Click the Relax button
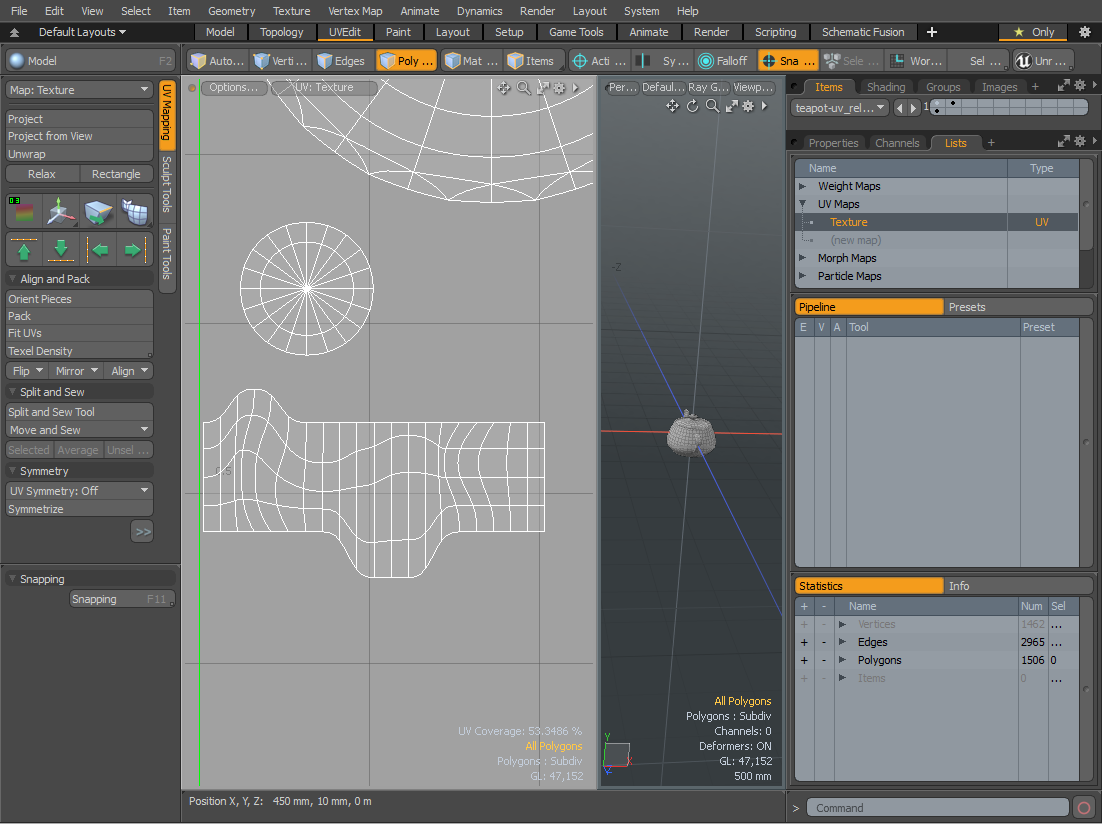1102x824 pixels. [x=42, y=174]
